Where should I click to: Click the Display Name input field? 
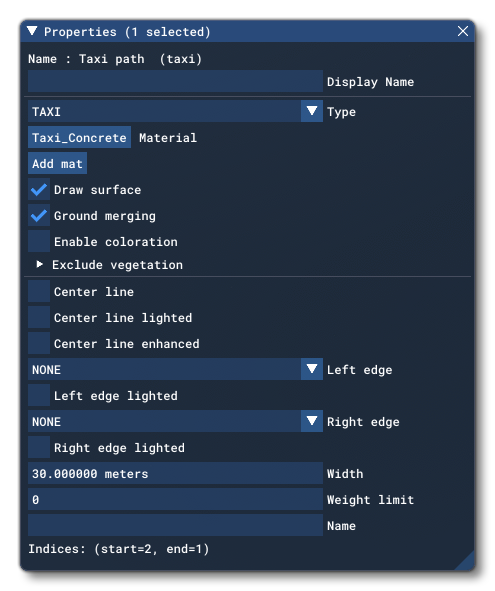175,81
